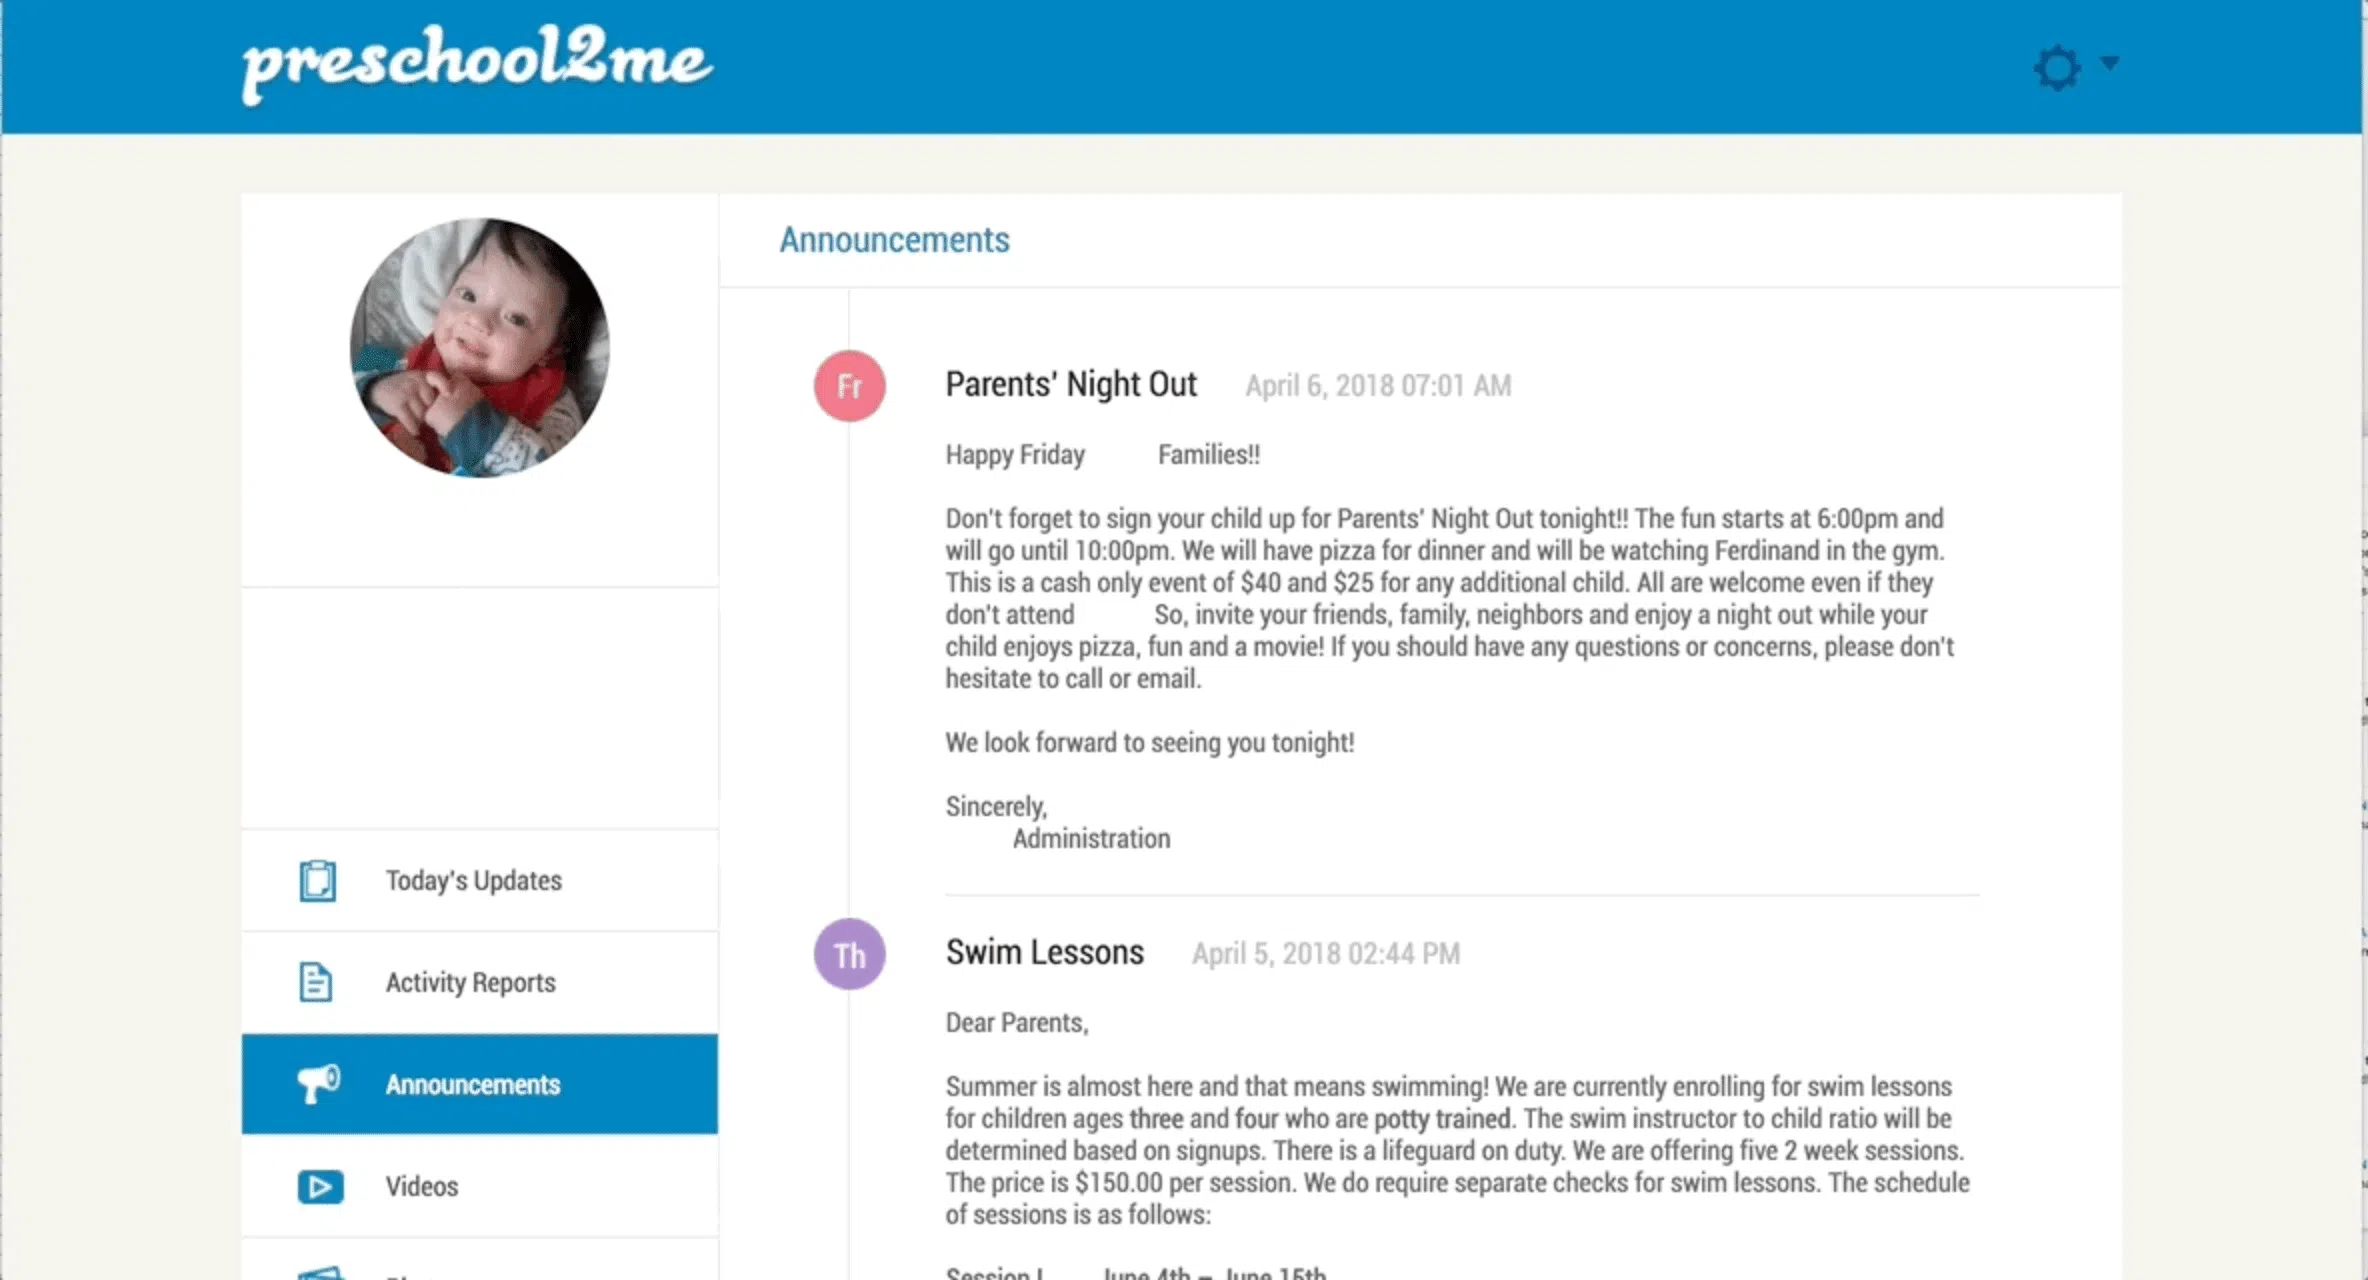
Task: Open the Parents' Night Out announcement title
Action: (x=1071, y=384)
